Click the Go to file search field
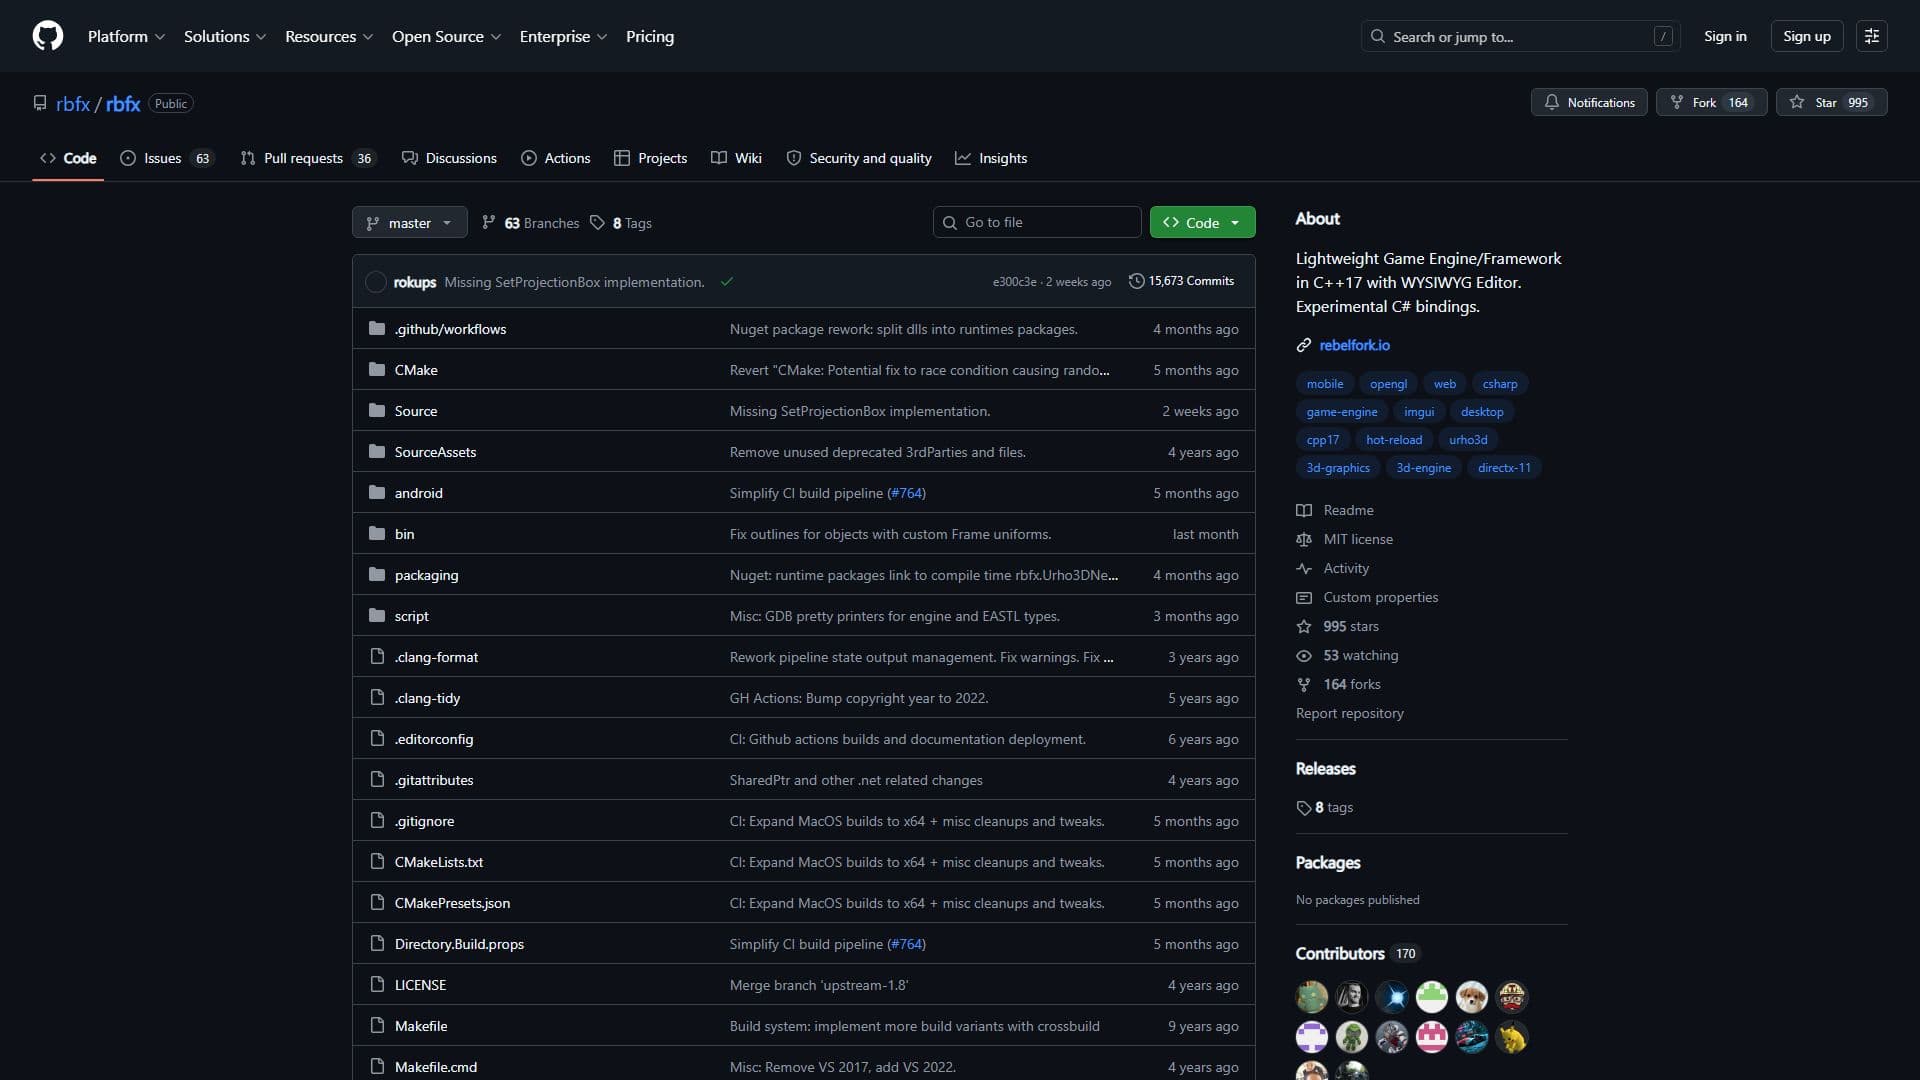Image resolution: width=1920 pixels, height=1080 pixels. [x=1037, y=222]
